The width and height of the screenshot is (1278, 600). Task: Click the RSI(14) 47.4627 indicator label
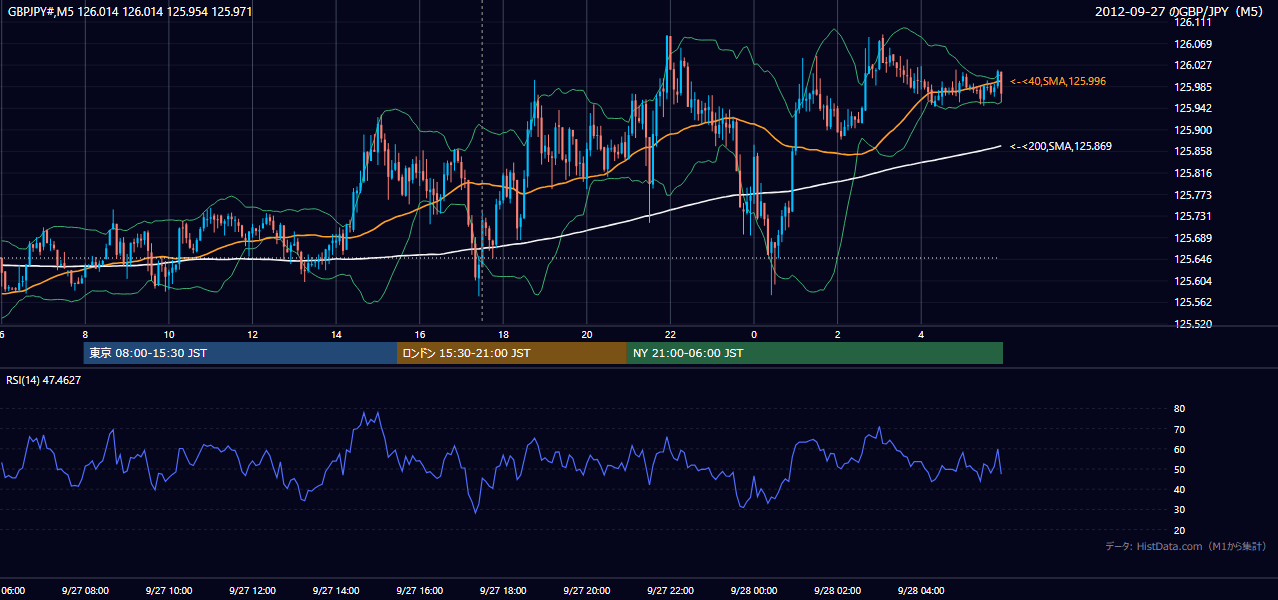click(x=44, y=380)
